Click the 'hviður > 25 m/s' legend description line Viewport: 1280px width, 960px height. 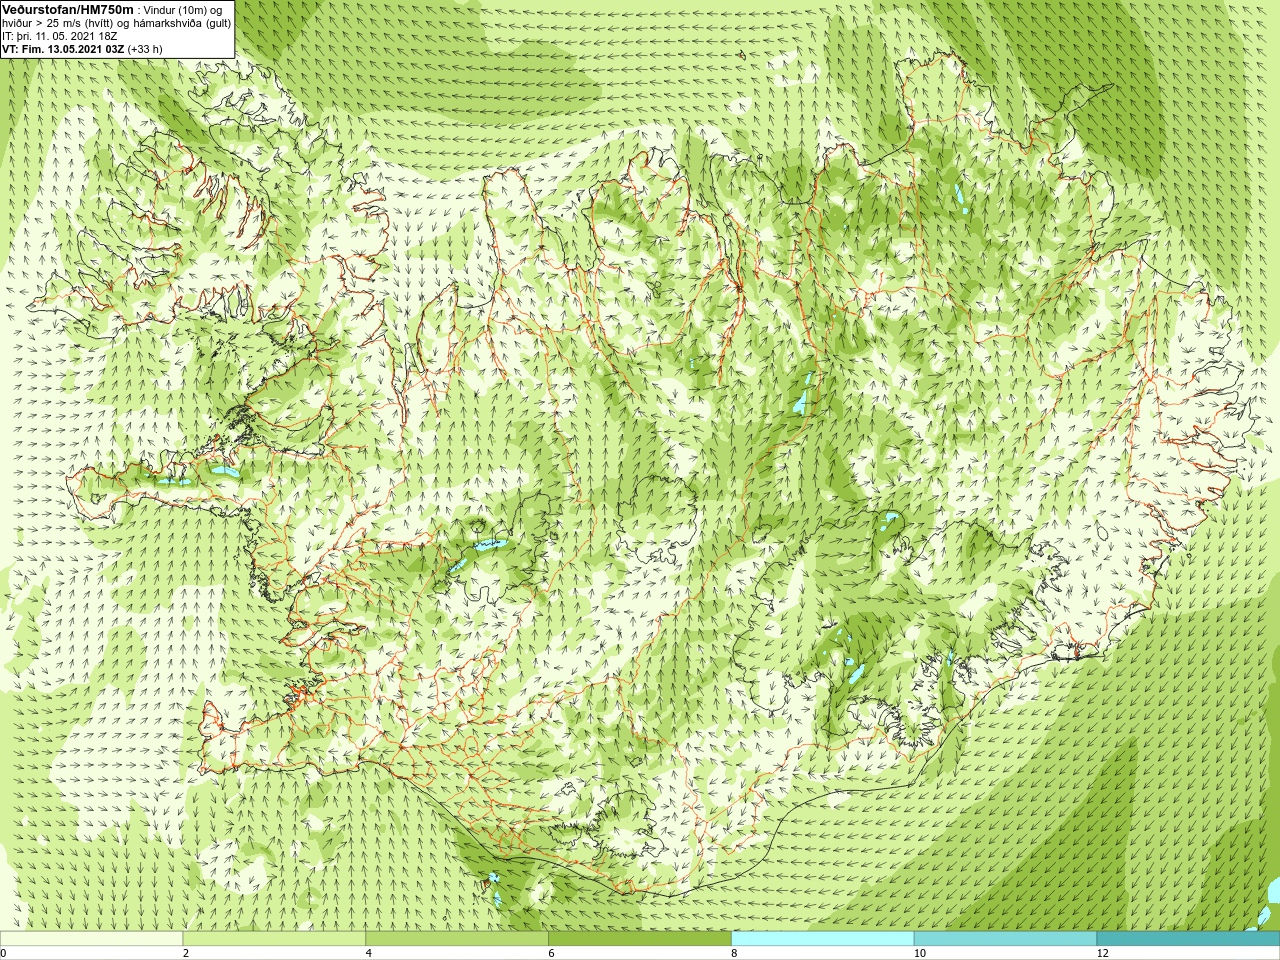click(x=116, y=23)
